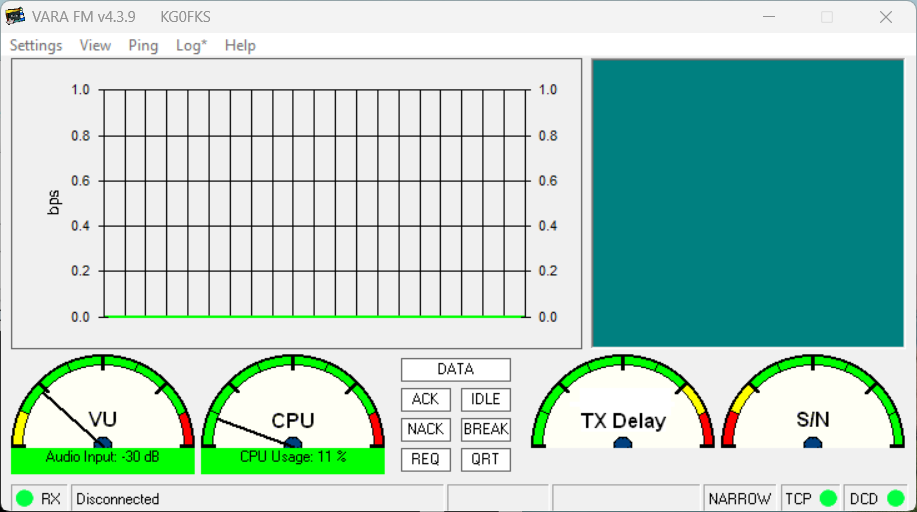Click the green DCD status light

tap(896, 498)
